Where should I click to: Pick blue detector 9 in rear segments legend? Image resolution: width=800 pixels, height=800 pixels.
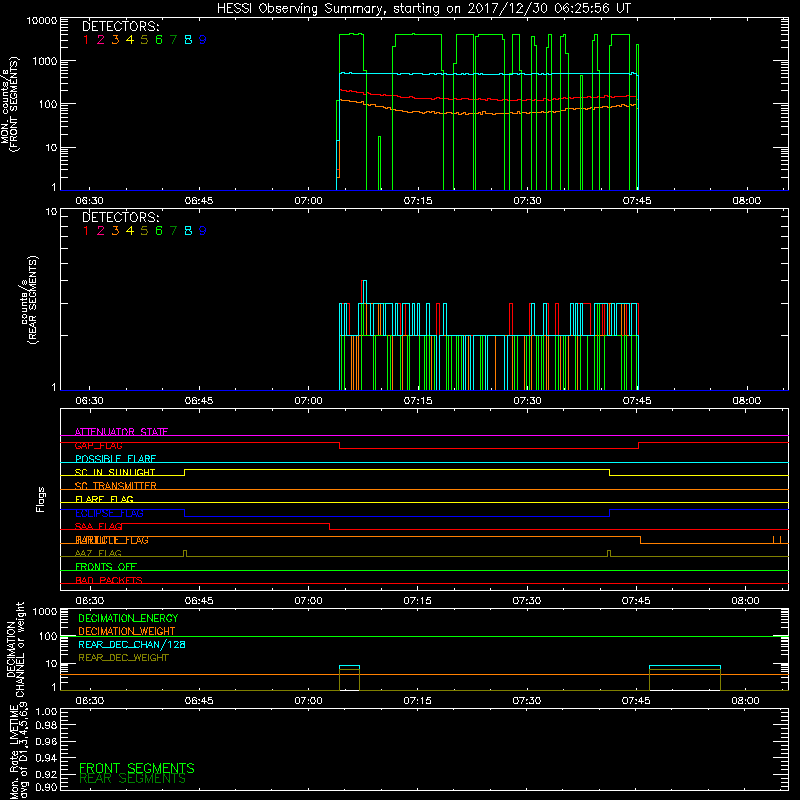203,231
